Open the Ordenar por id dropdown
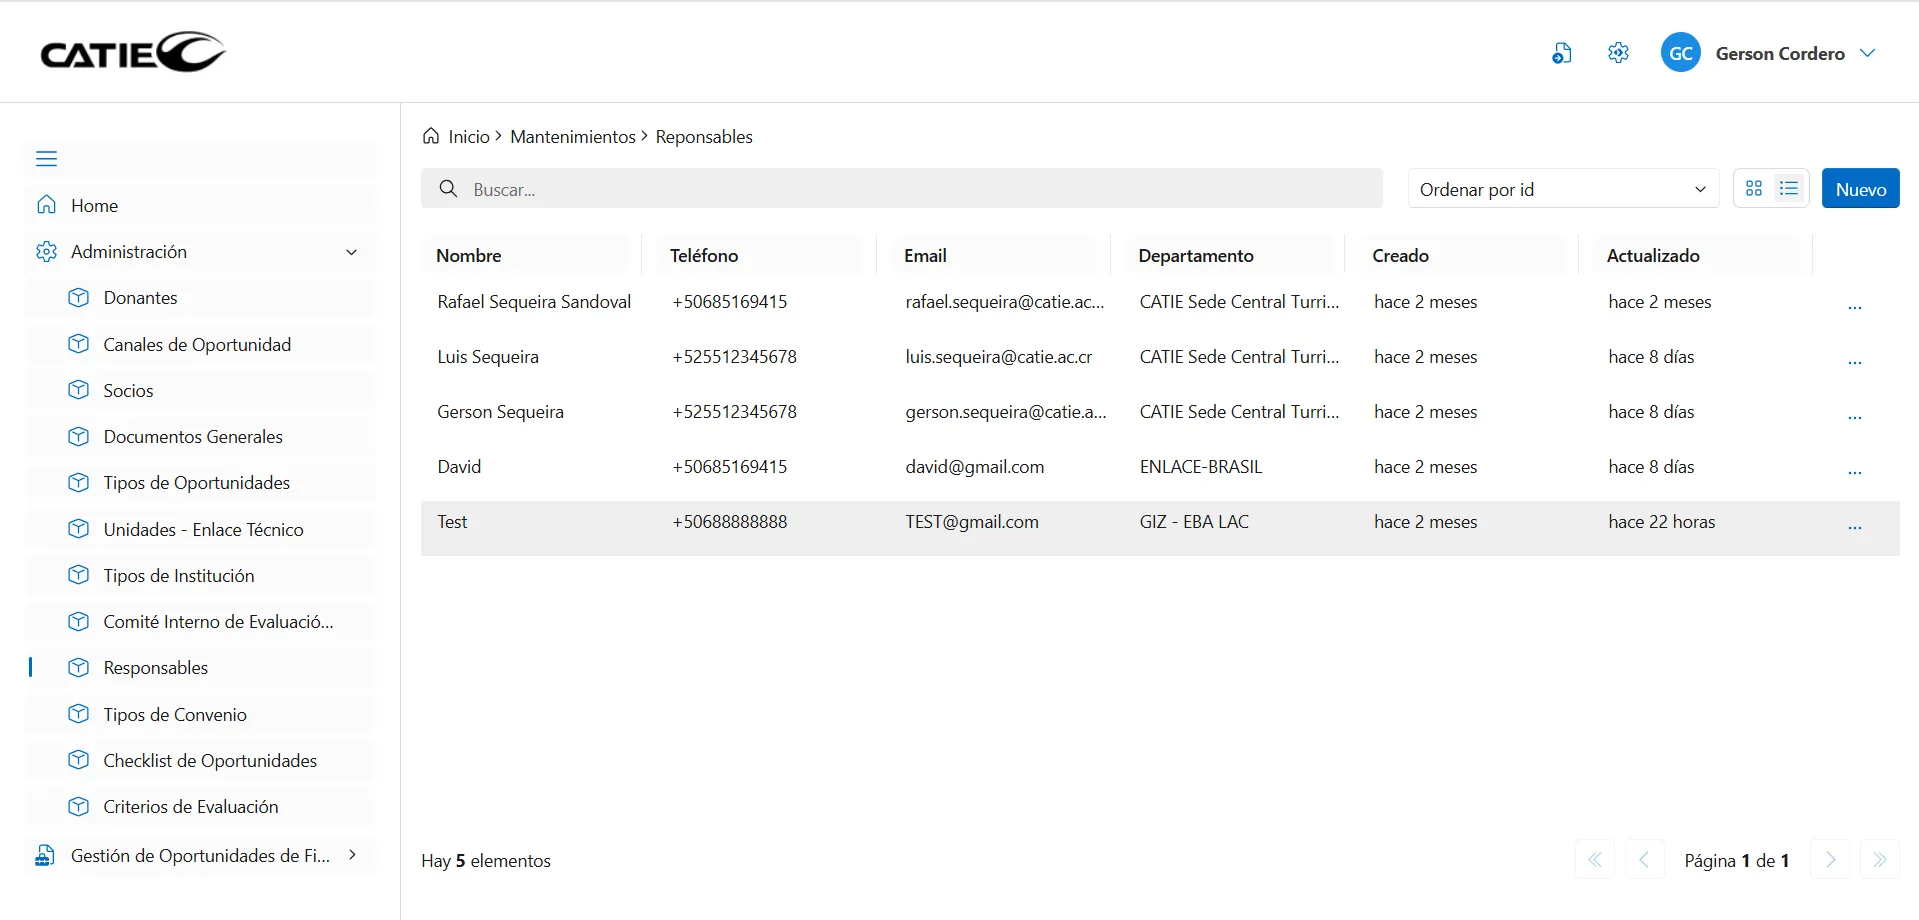The image size is (1919, 920). [x=1562, y=189]
